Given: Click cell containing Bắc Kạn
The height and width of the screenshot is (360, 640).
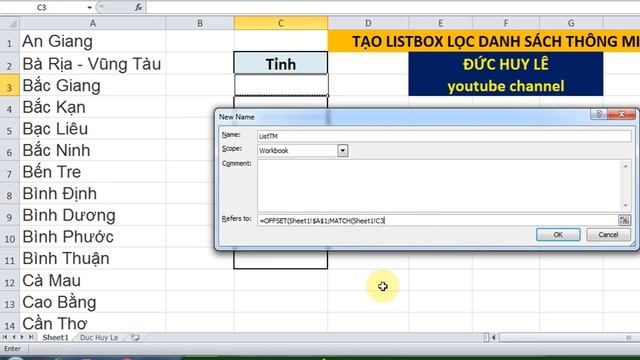Looking at the screenshot, I should 93,107.
